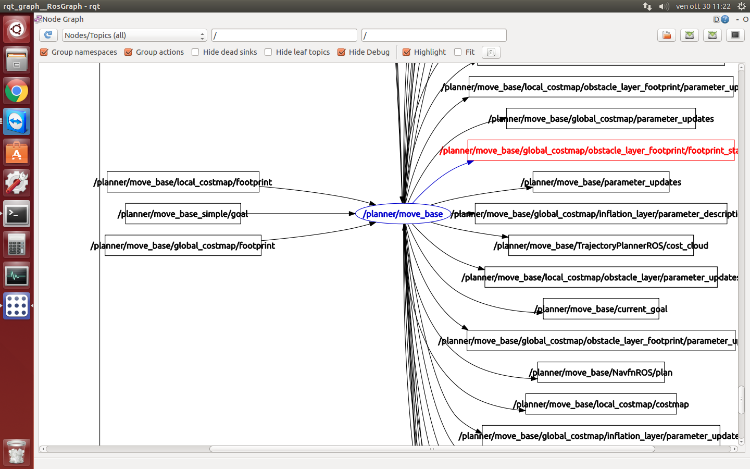Launch TeamViewer from the dock
The height and width of the screenshot is (469, 750).
(x=16, y=122)
